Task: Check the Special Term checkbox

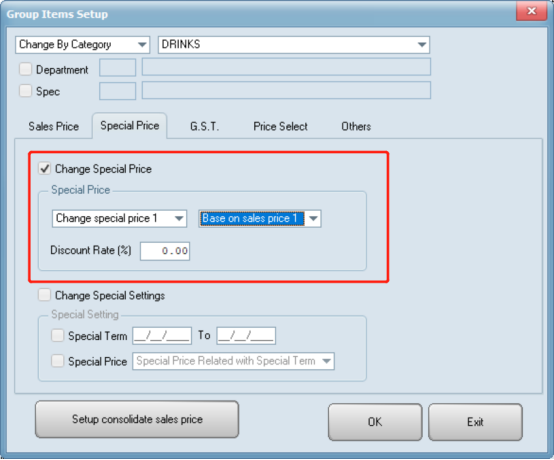Action: [57, 335]
